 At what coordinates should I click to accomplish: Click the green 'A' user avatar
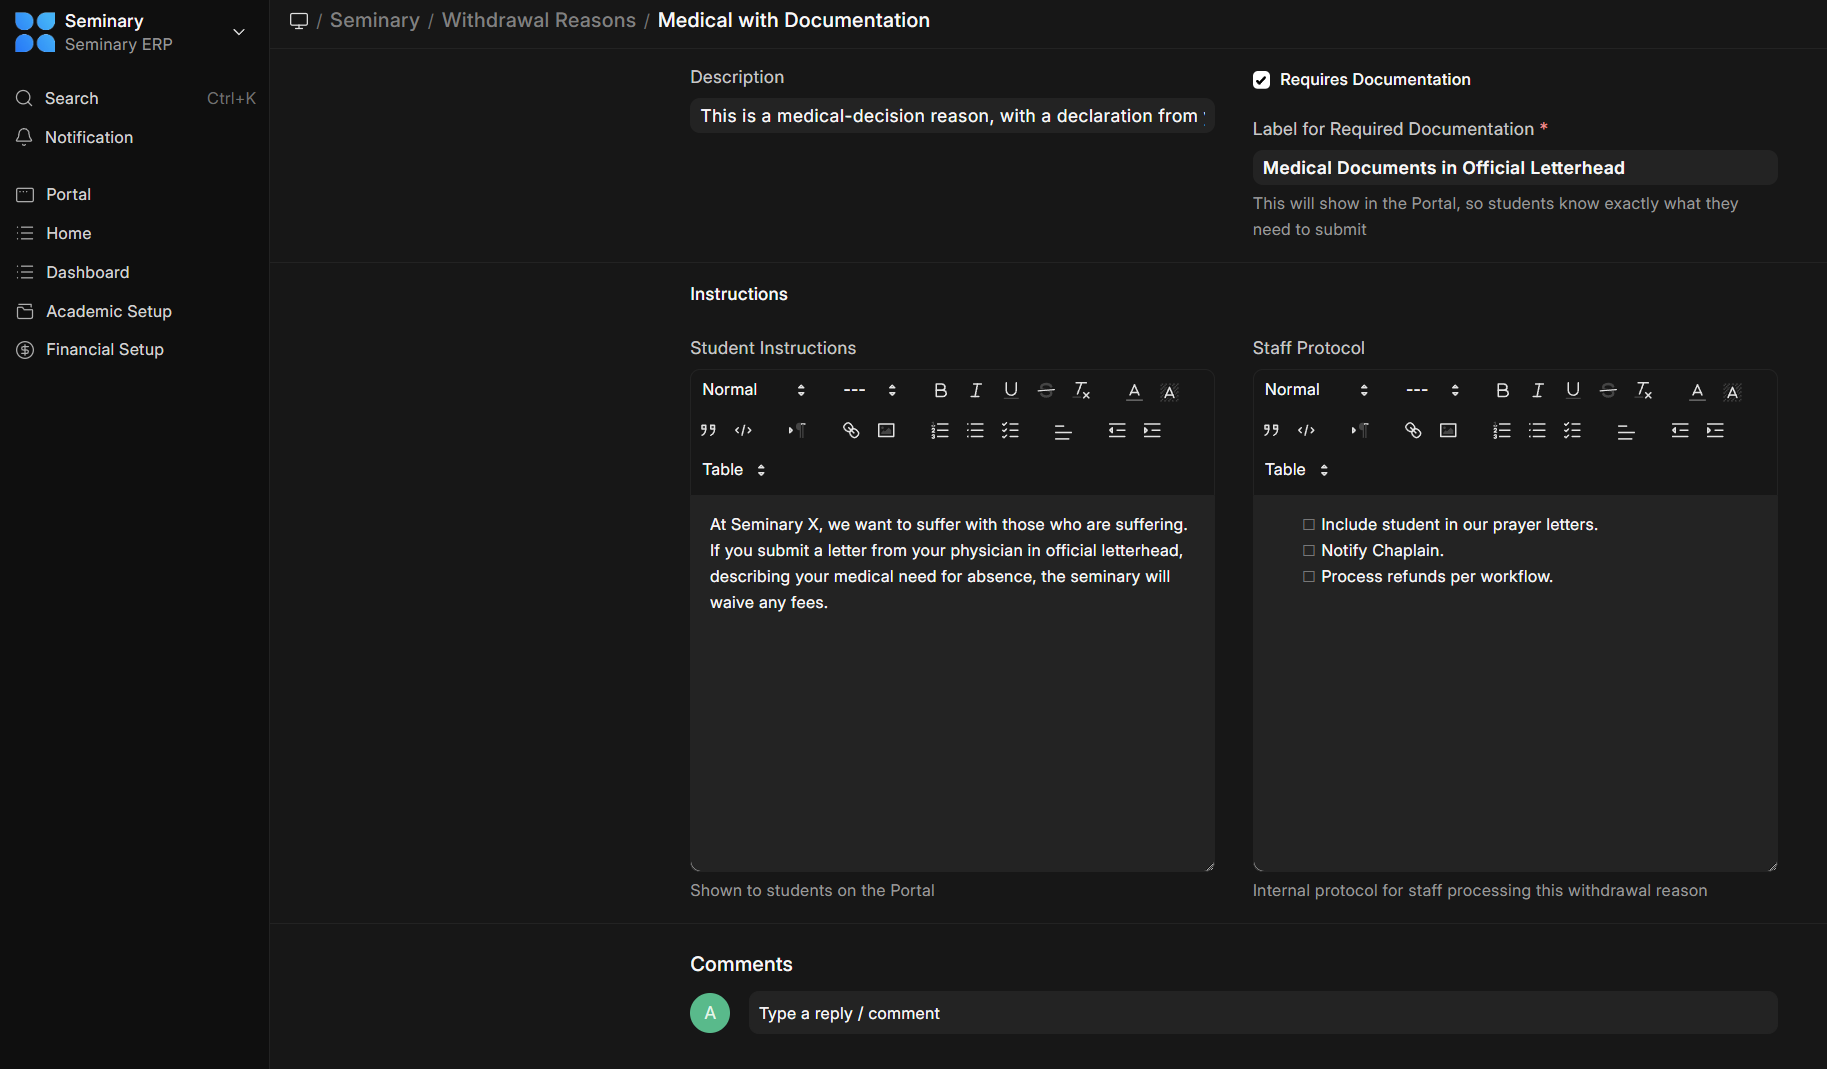click(710, 1013)
